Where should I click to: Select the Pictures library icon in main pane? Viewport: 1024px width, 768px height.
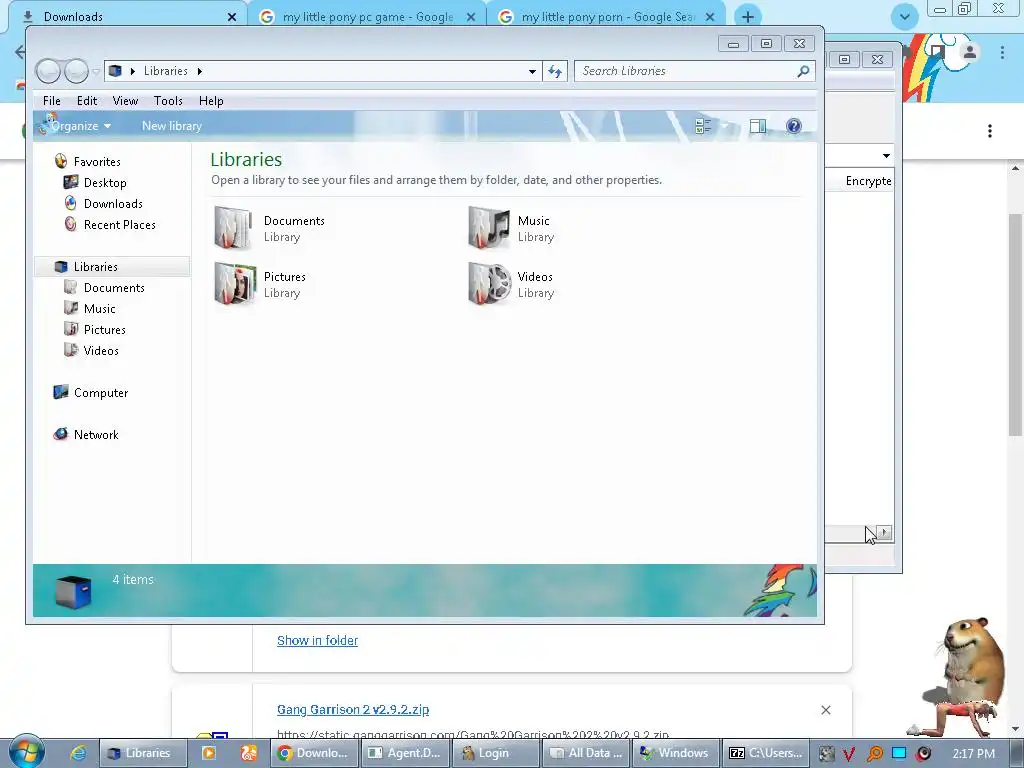234,283
